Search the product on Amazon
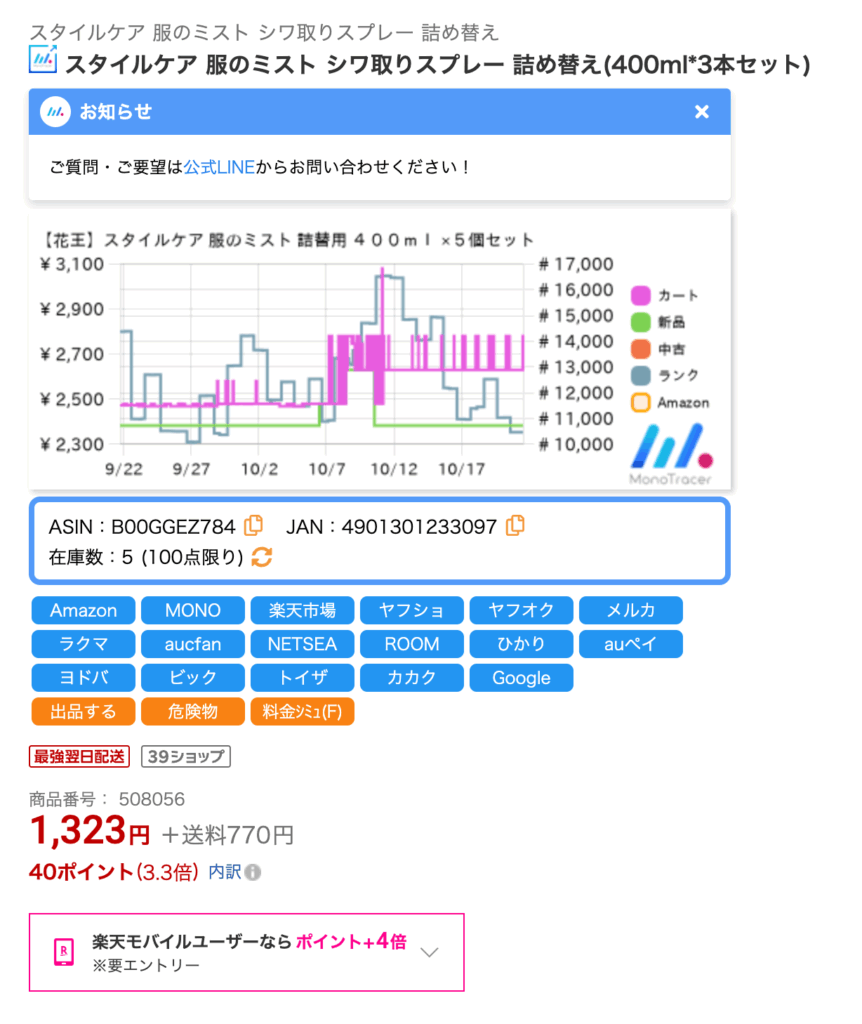This screenshot has height=1024, width=862. click(x=84, y=611)
